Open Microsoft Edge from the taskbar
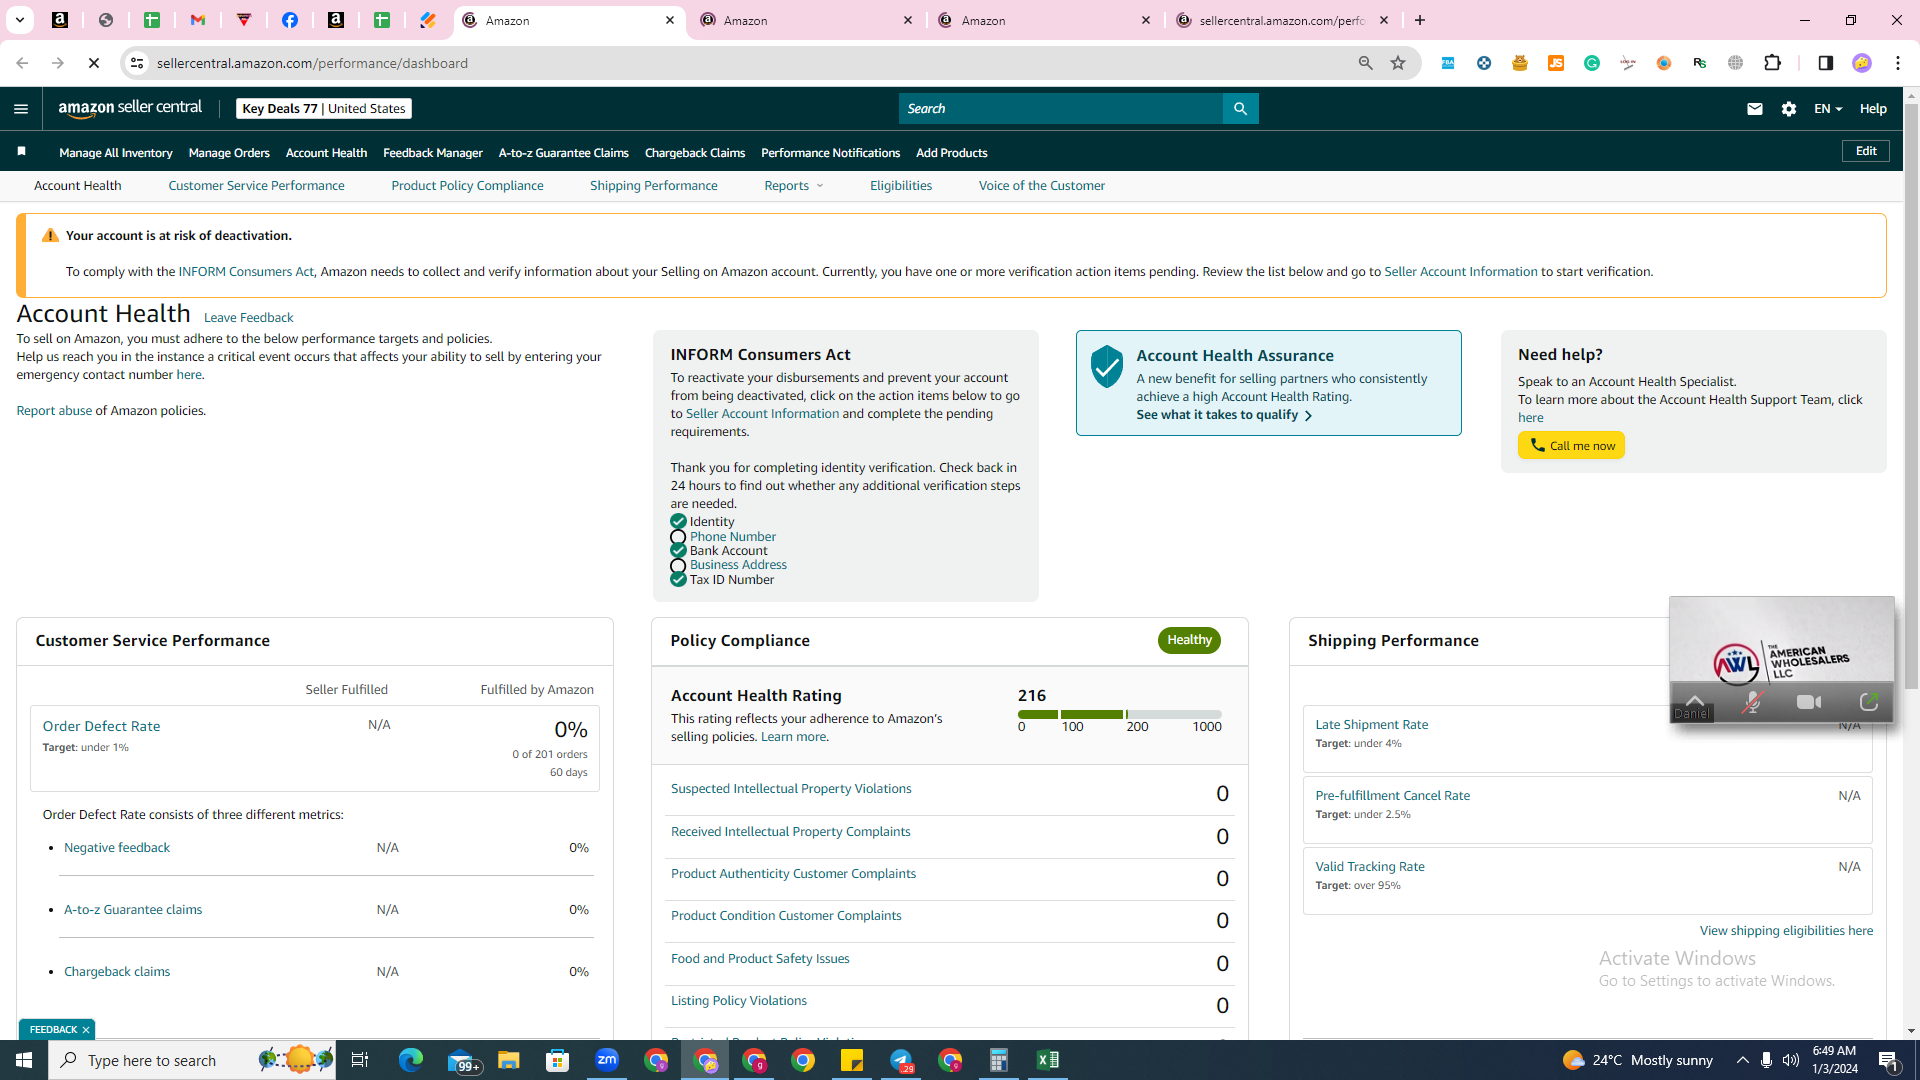The width and height of the screenshot is (1920, 1080). (410, 1060)
